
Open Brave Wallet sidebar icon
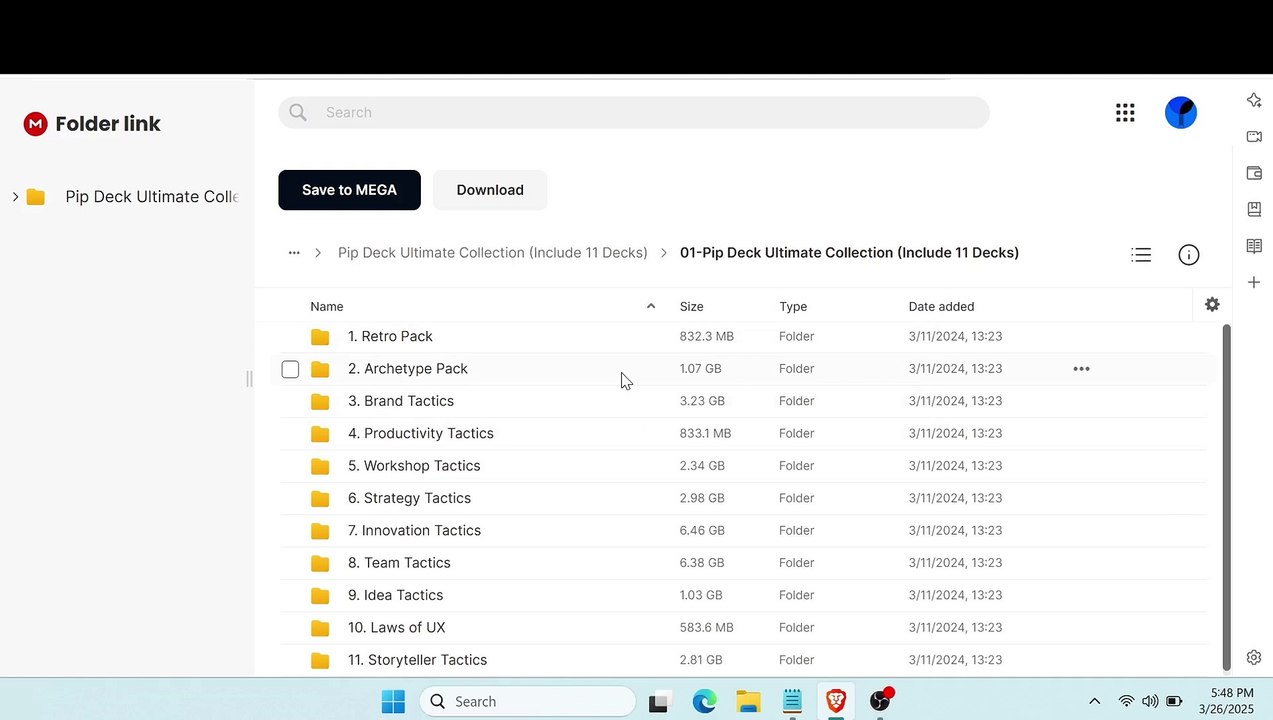(1254, 173)
